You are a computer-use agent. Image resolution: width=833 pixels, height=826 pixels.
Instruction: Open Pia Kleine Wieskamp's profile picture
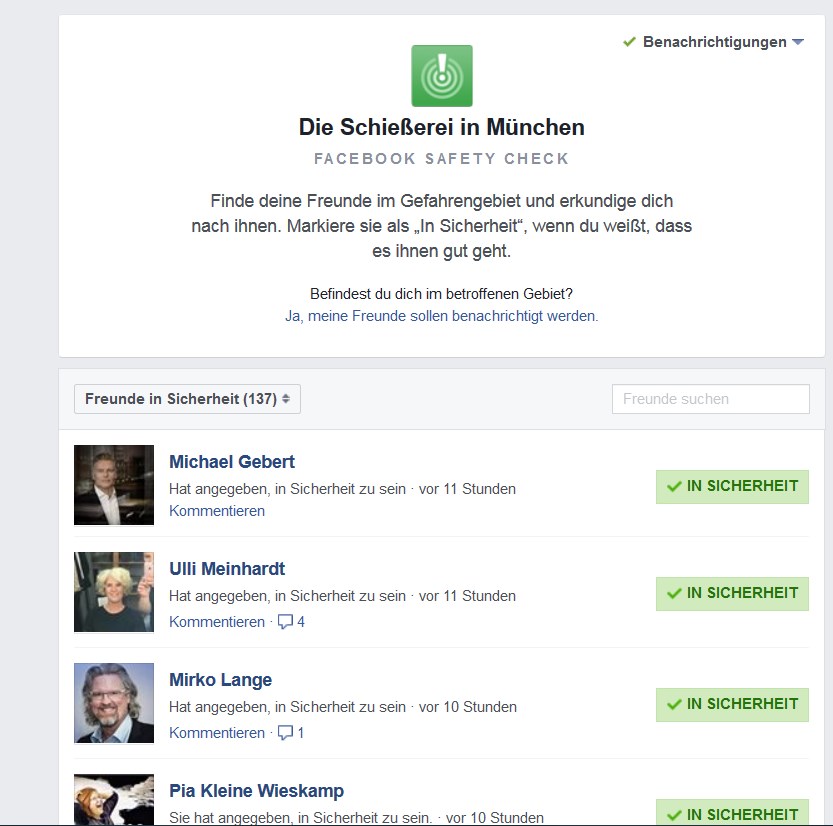coord(114,799)
